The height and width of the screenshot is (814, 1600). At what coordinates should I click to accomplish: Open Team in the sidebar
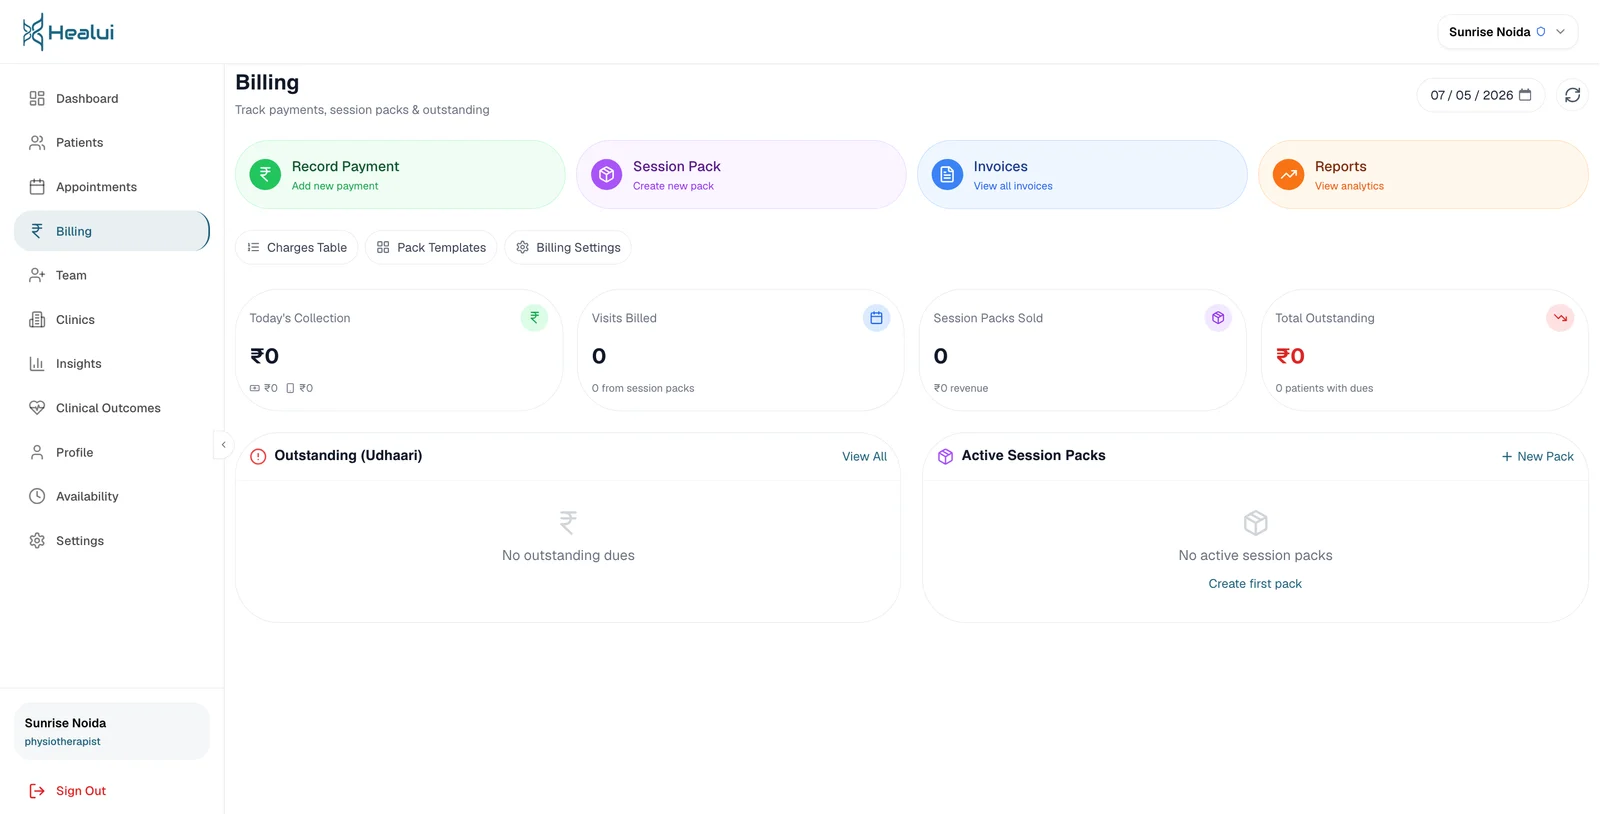coord(112,275)
